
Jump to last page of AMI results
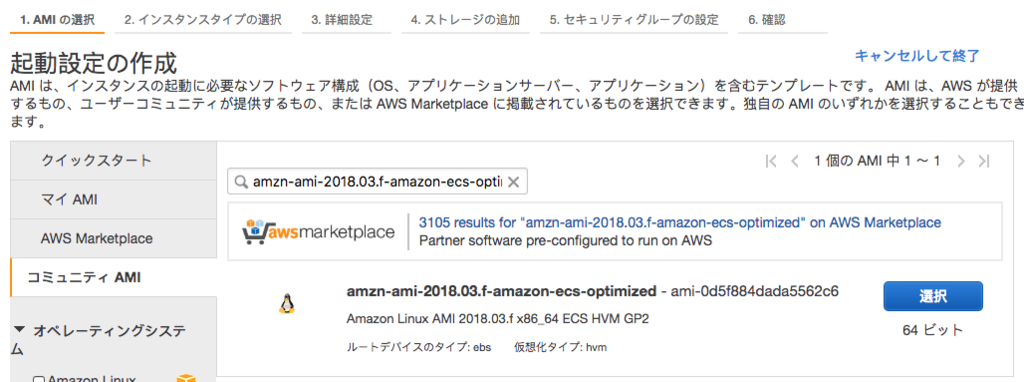984,161
